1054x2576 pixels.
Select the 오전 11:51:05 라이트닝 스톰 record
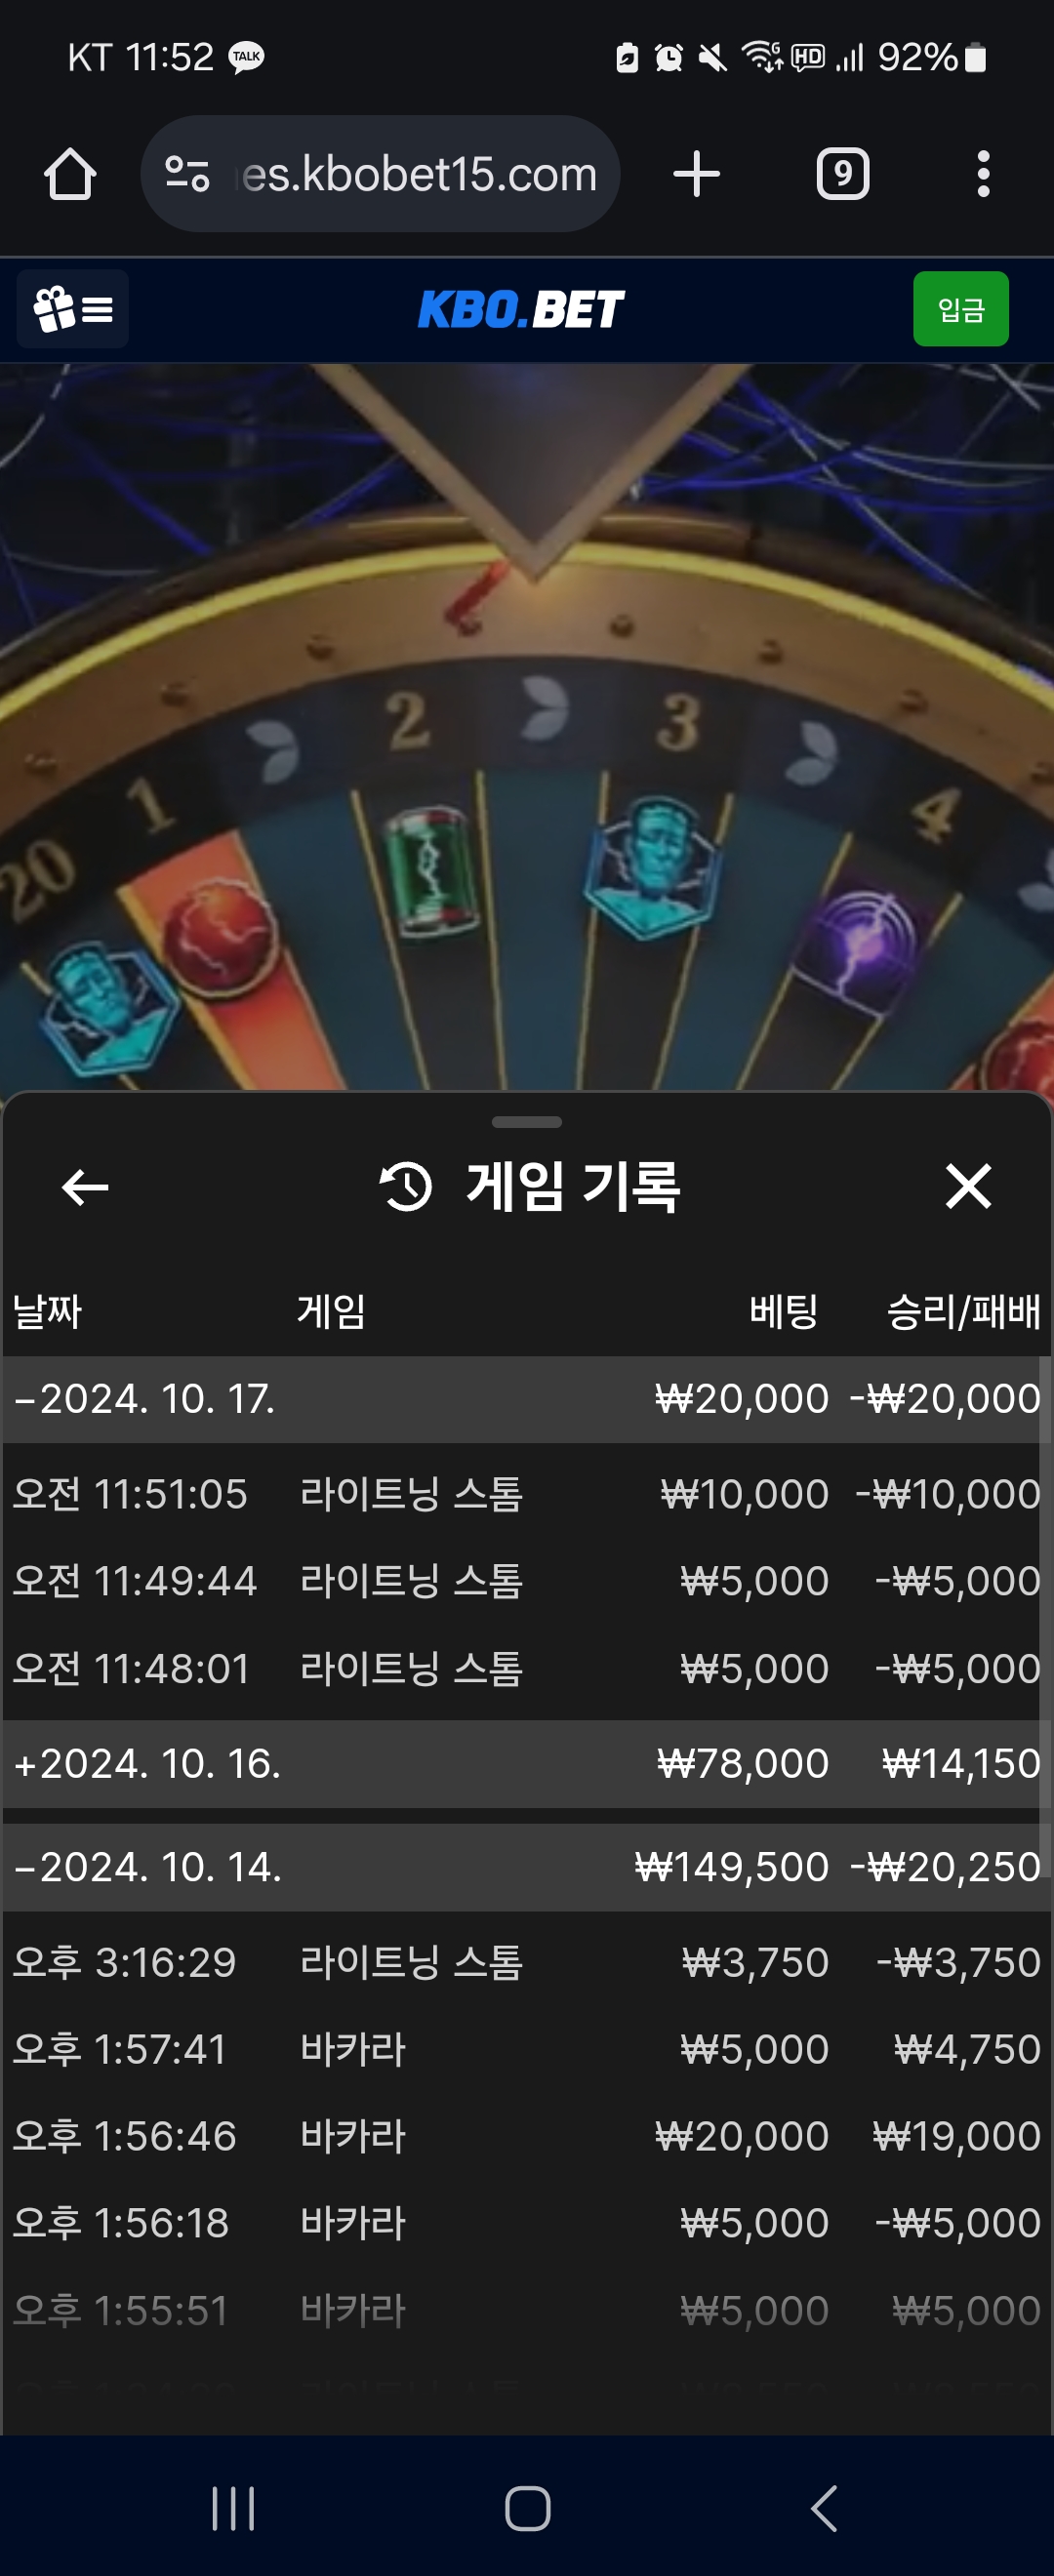pyautogui.click(x=527, y=1495)
